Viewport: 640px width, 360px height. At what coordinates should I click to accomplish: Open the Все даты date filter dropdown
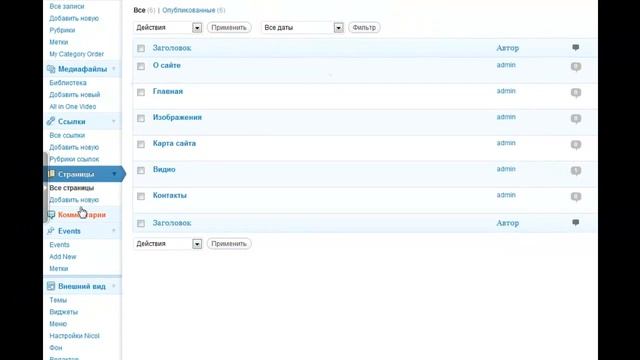(x=302, y=27)
